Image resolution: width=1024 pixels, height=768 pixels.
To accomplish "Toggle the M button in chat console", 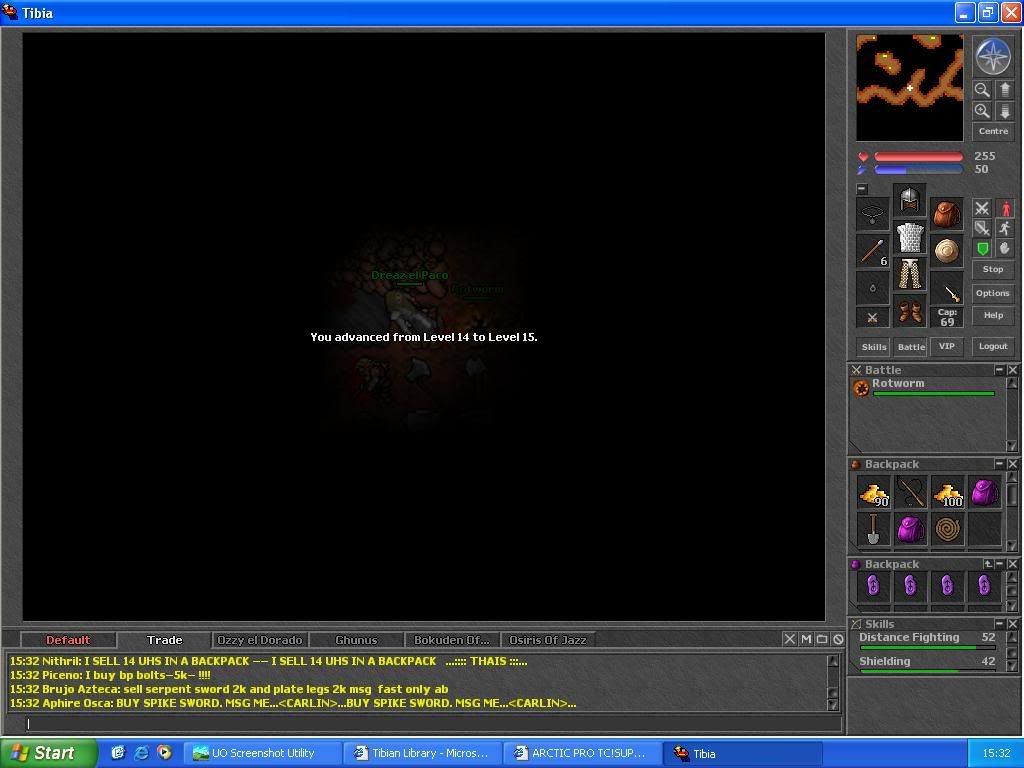I will (806, 639).
